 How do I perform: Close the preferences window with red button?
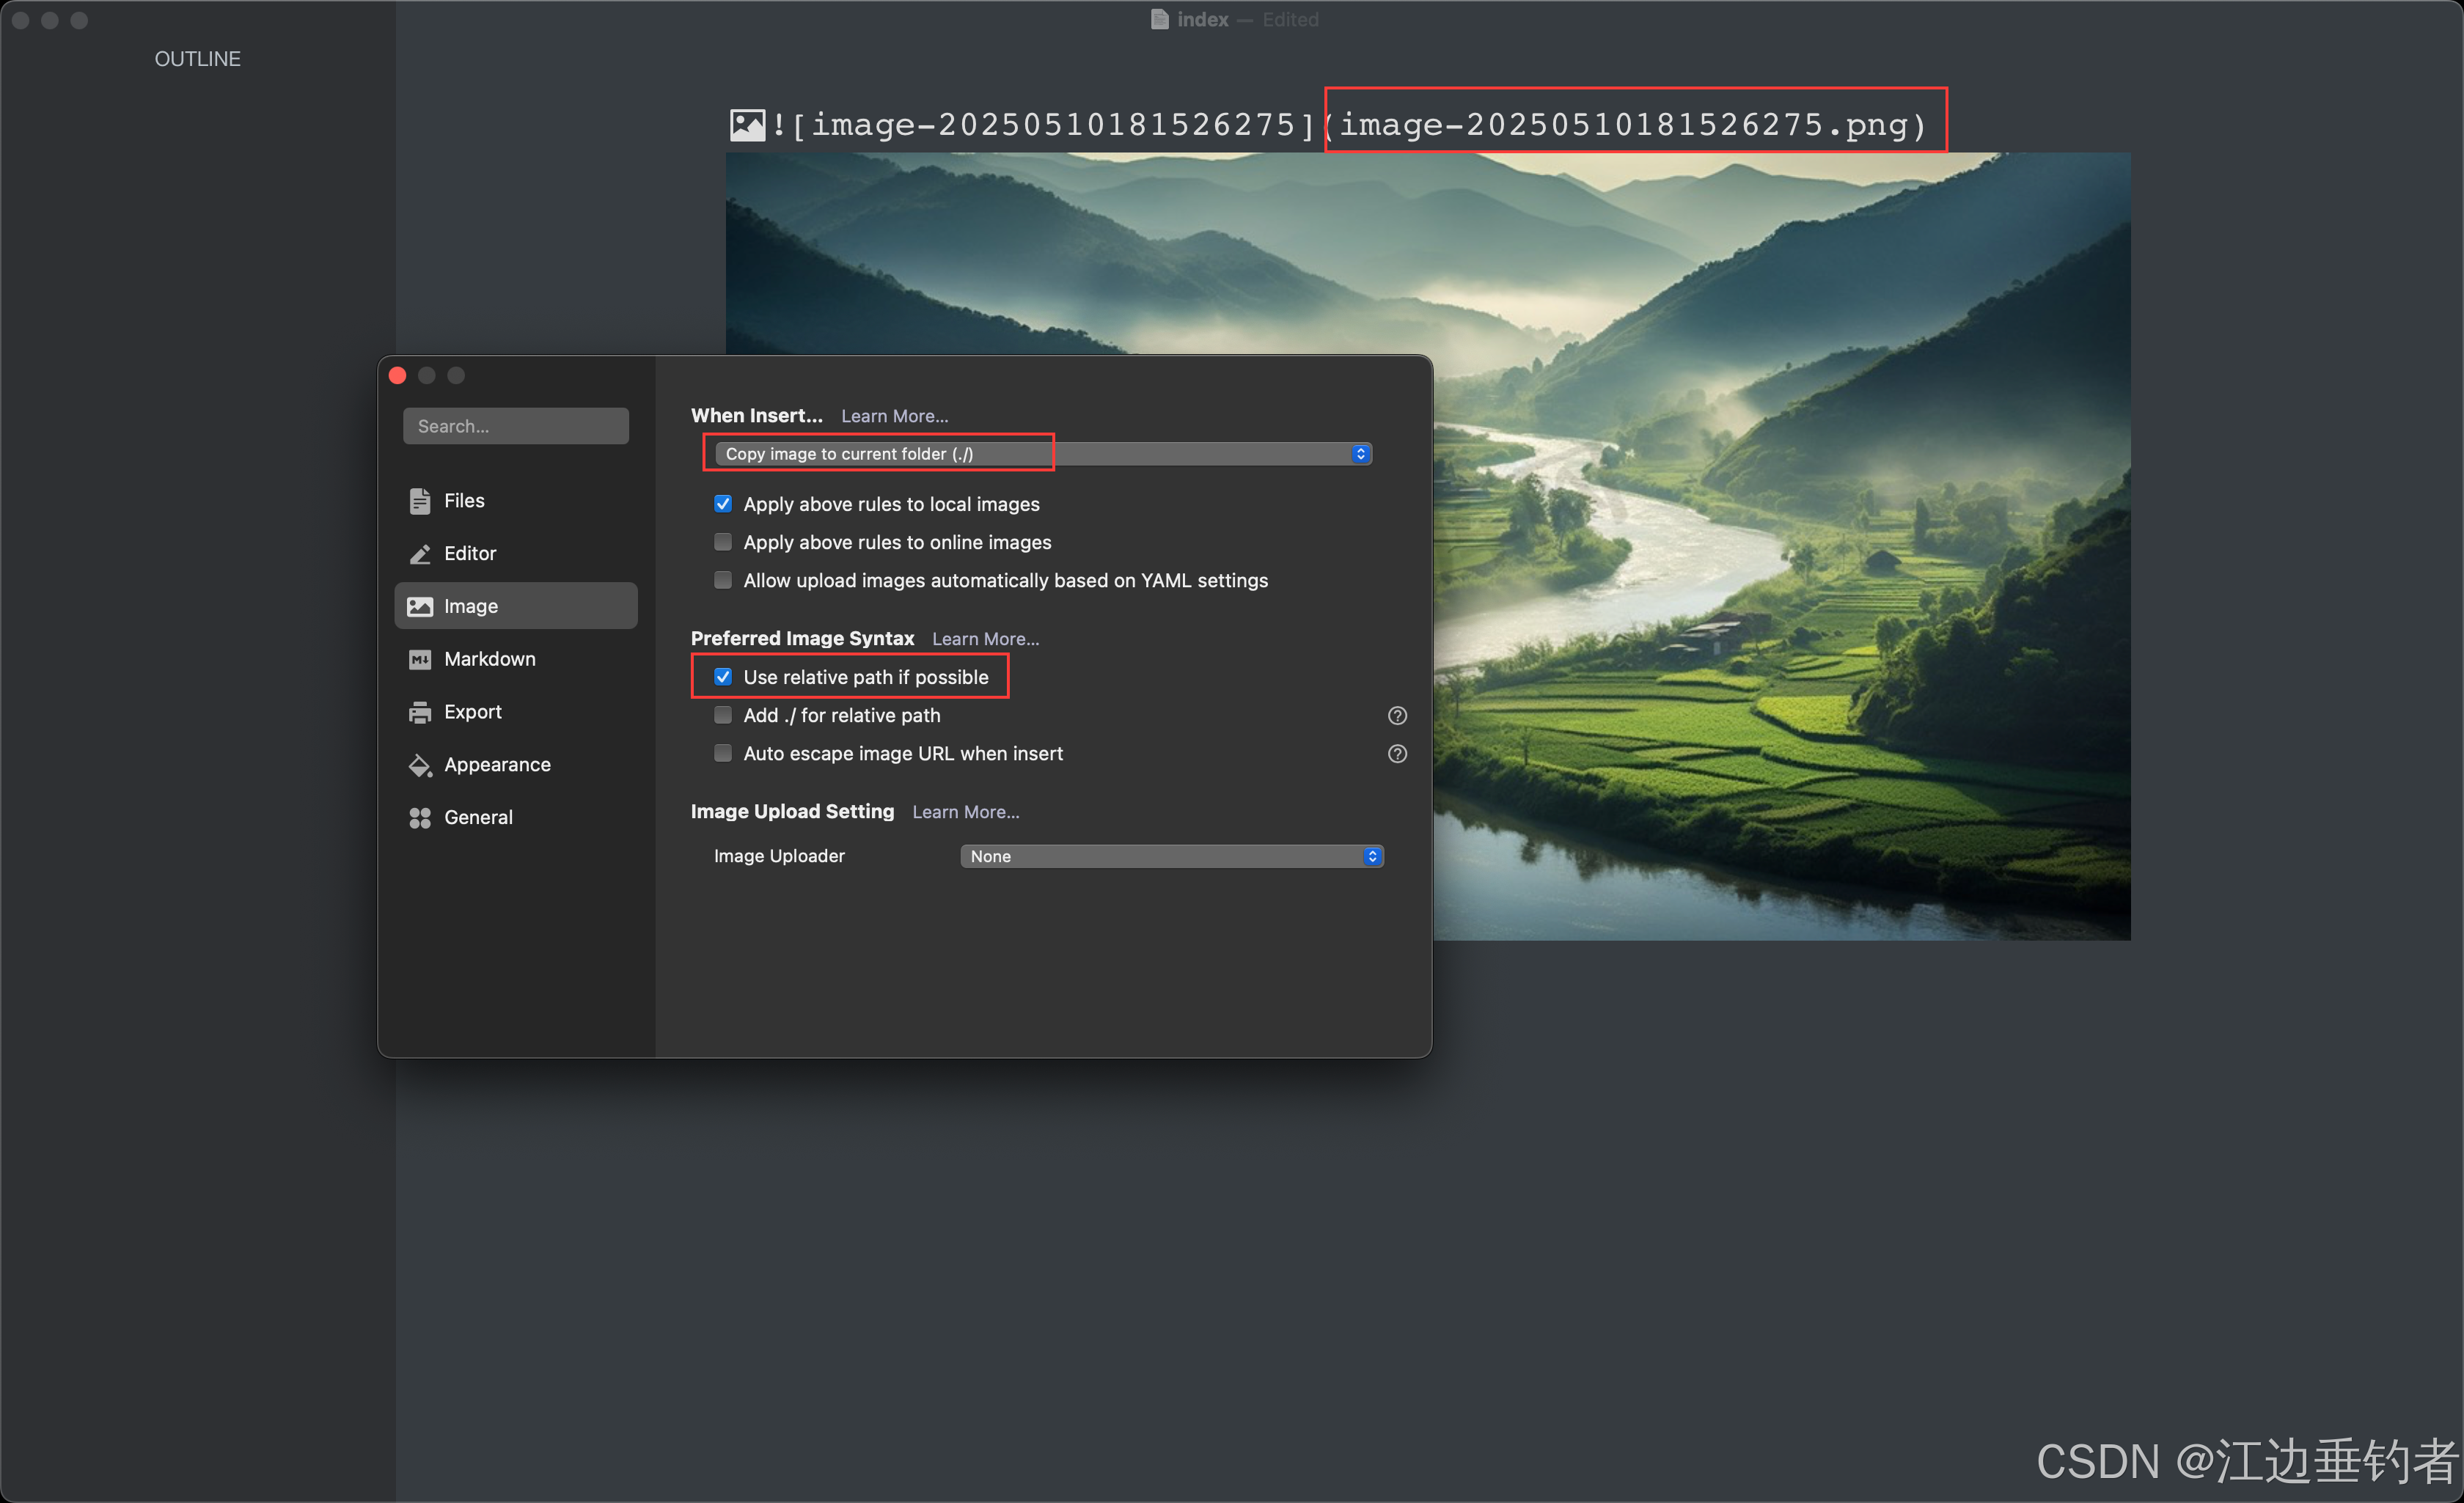click(x=397, y=376)
